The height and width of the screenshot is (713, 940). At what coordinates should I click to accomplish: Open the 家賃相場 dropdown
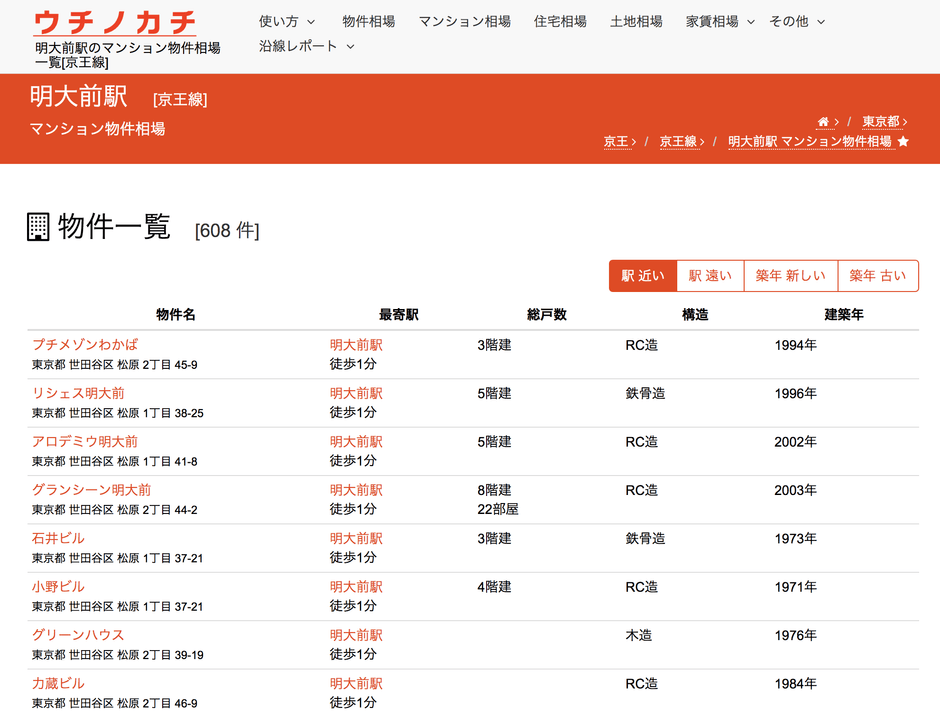(712, 21)
